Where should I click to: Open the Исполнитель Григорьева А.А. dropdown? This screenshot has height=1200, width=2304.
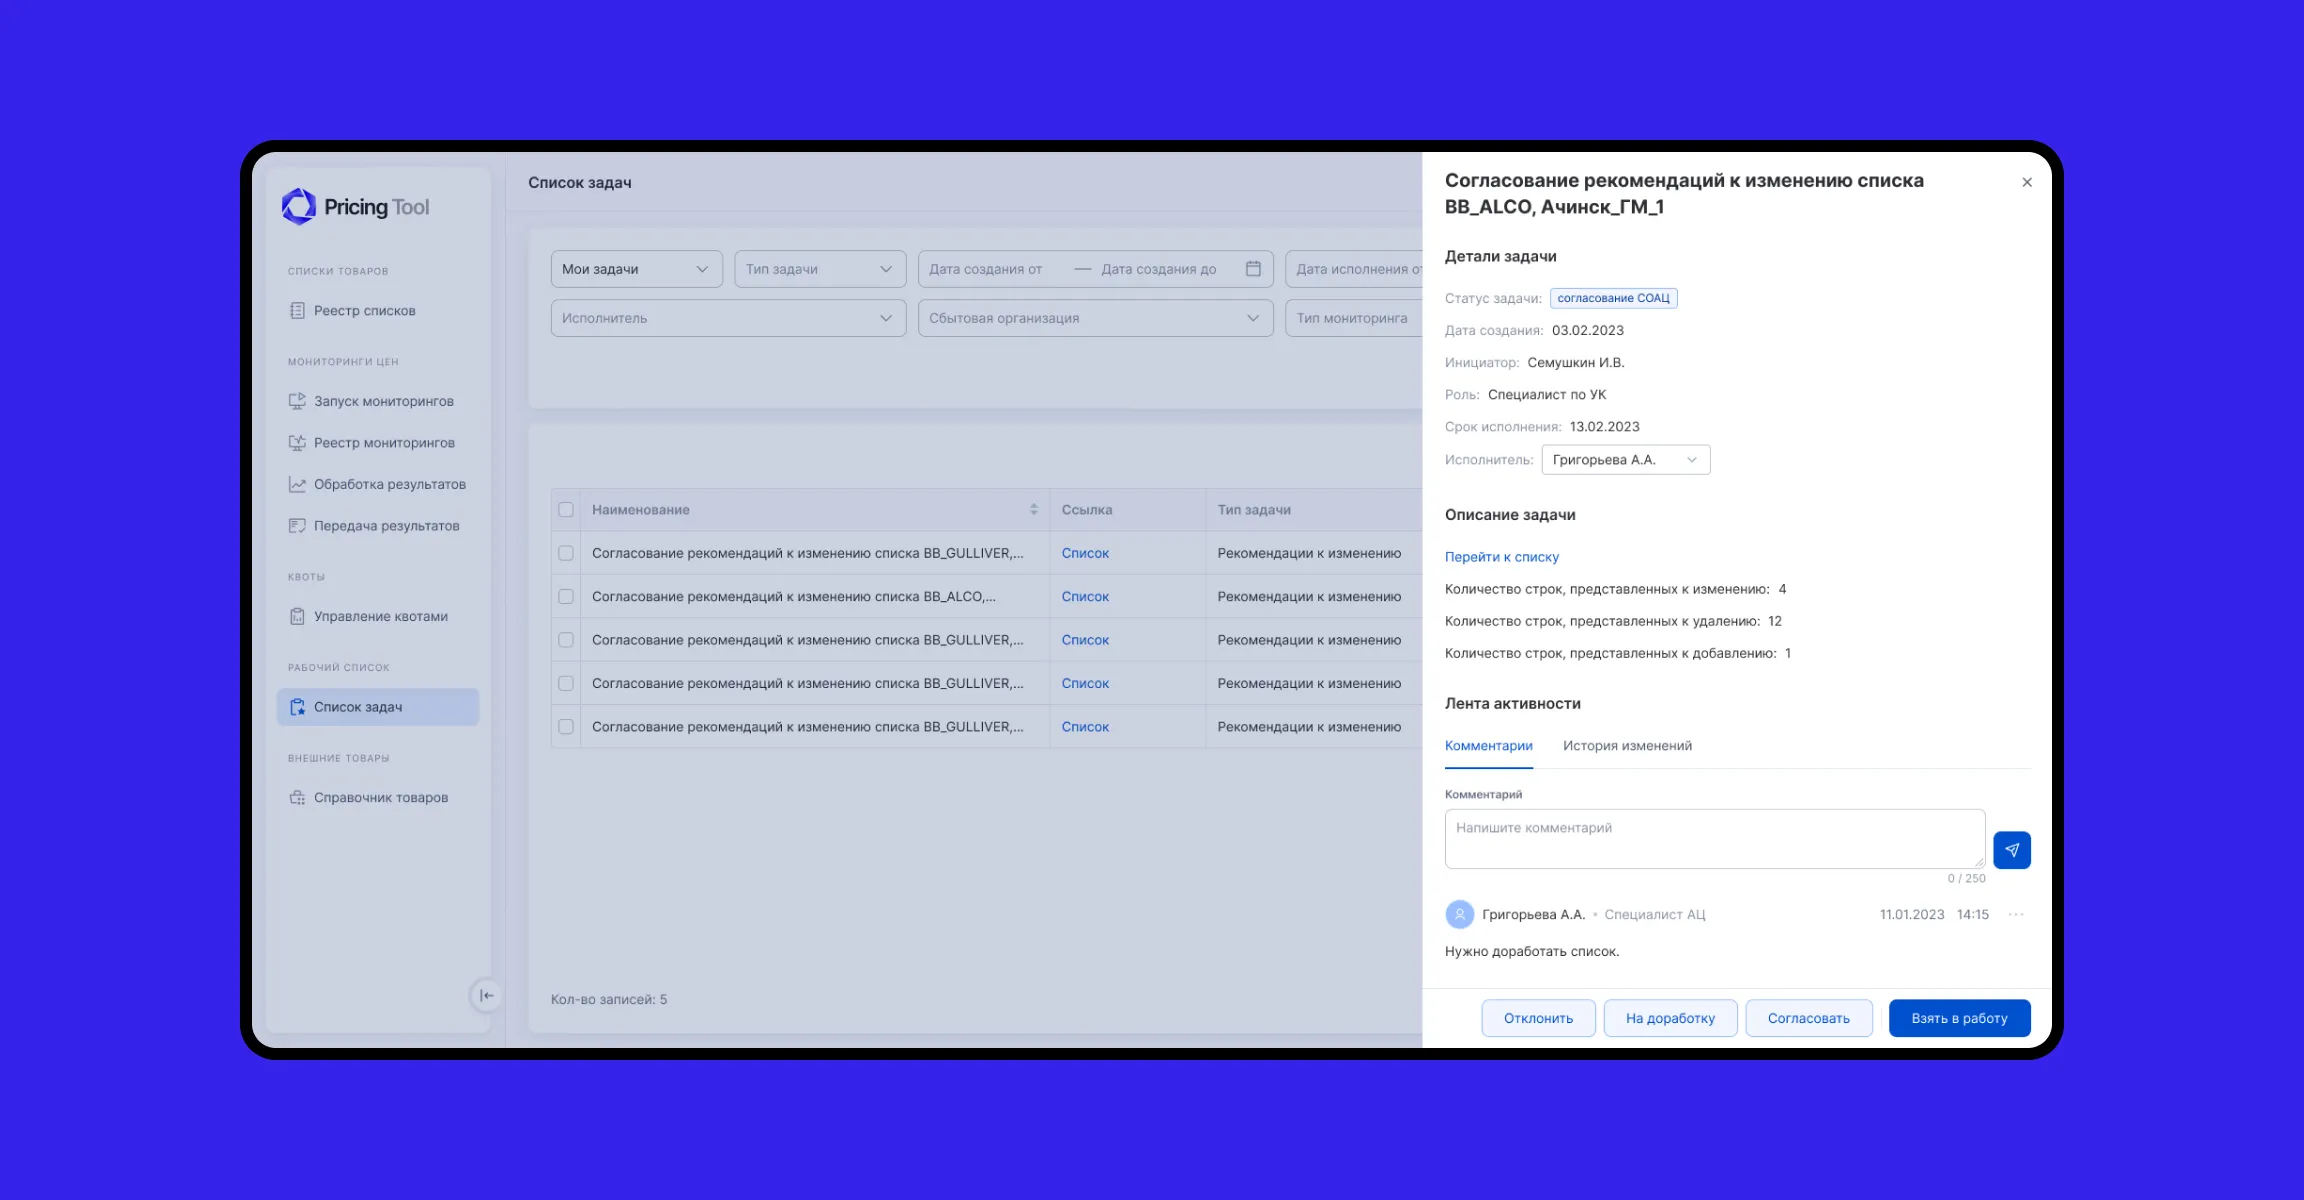[1625, 460]
